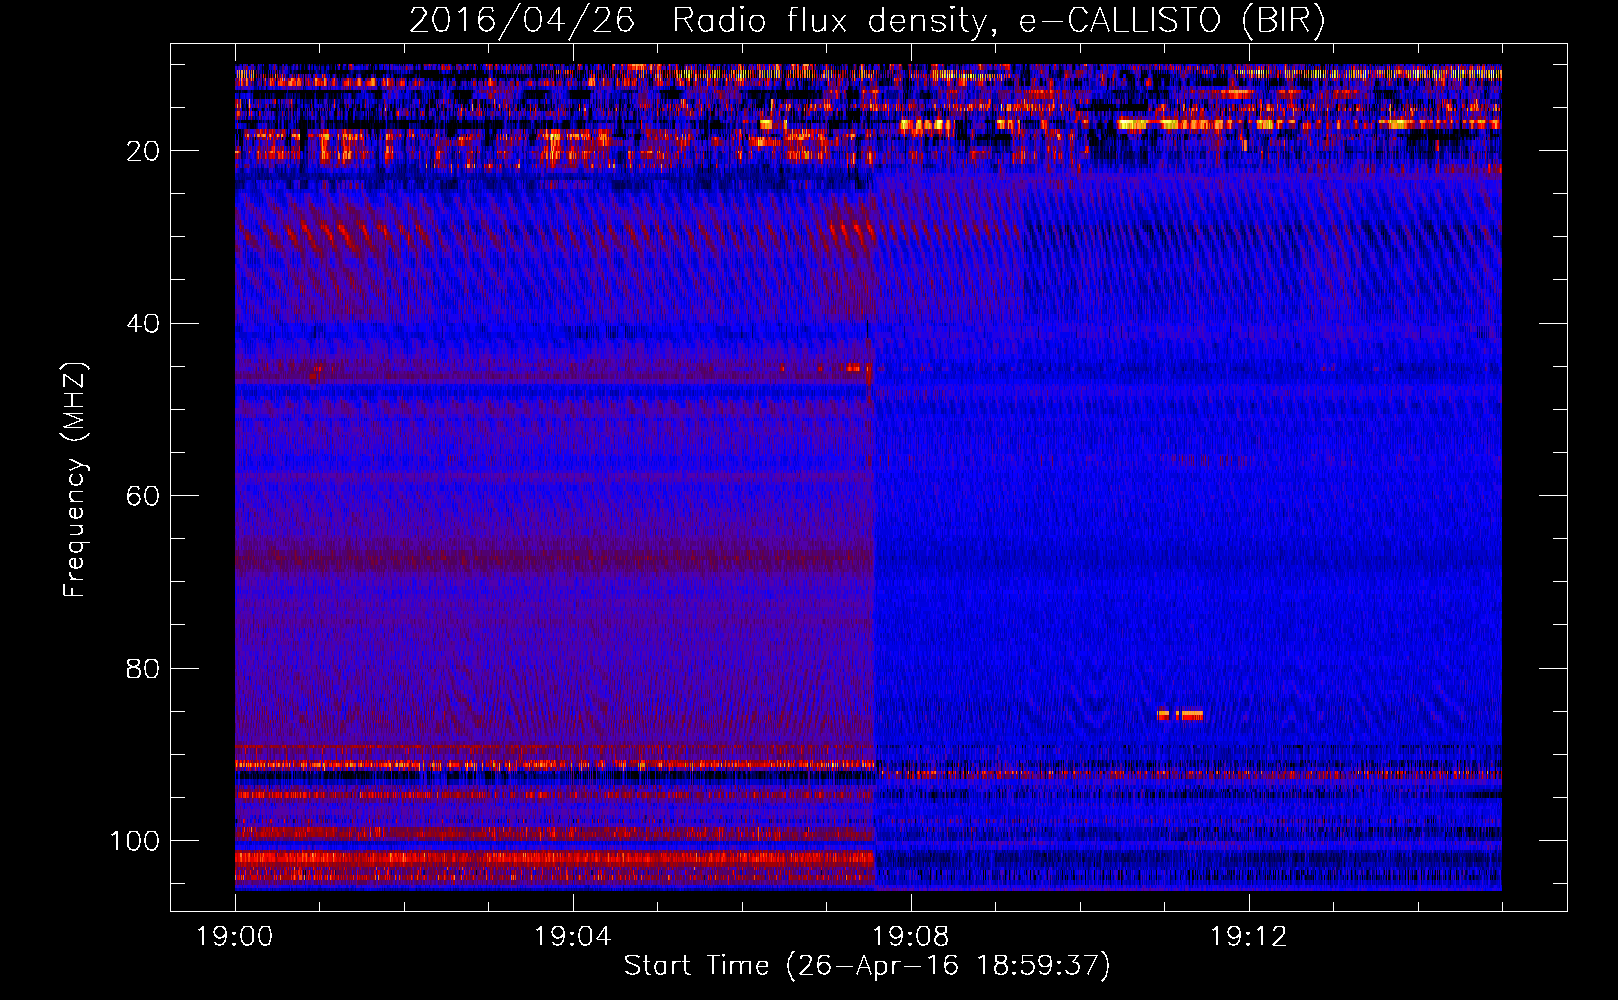Click the plot title 'Radio flux density, e-CALLISTO (BIR)'

point(999,21)
